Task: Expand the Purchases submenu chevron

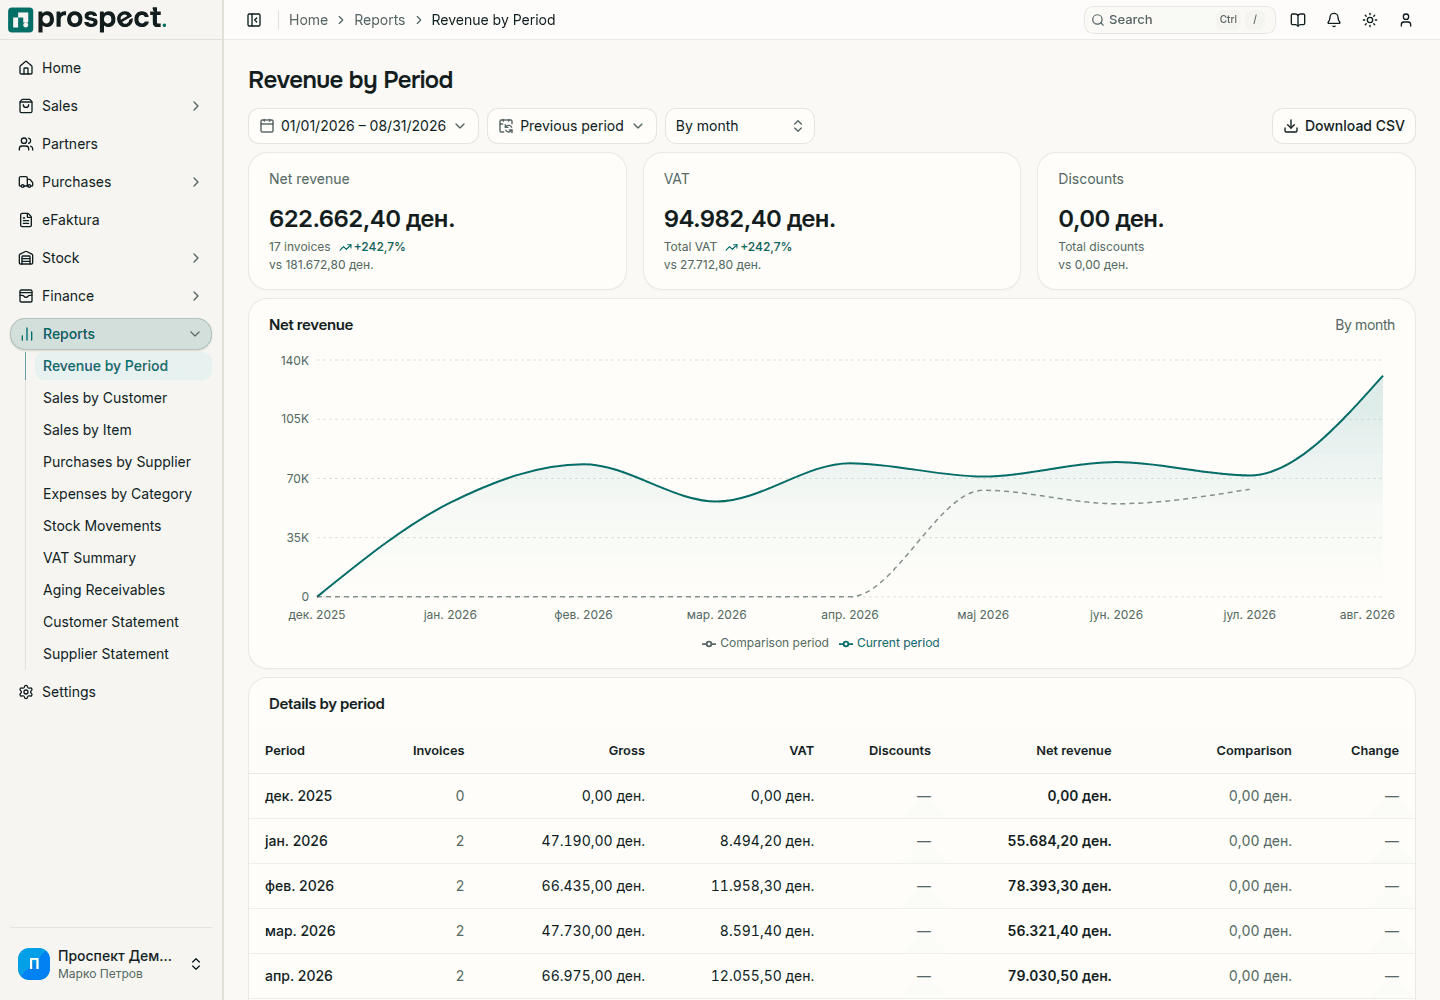Action: coord(196,182)
